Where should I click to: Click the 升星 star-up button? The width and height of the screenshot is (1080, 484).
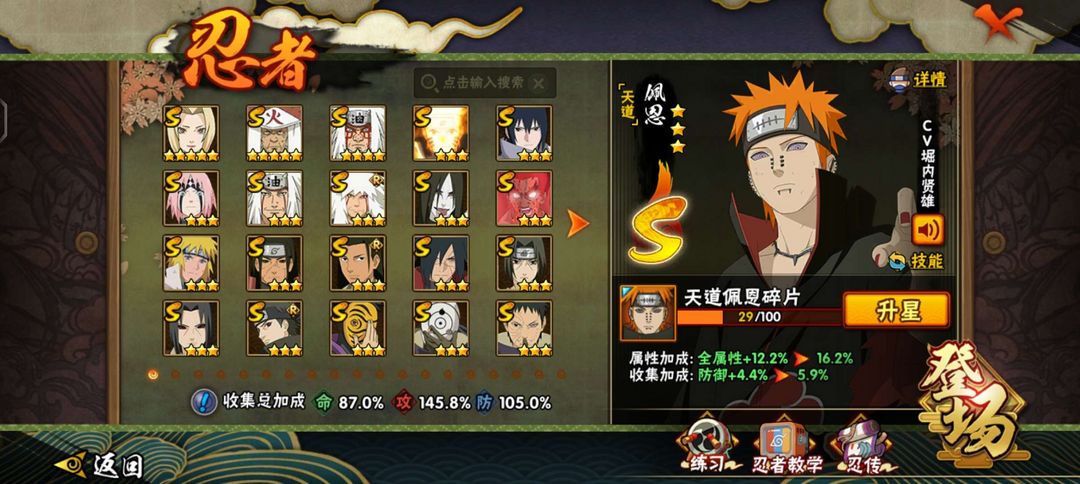(x=896, y=311)
